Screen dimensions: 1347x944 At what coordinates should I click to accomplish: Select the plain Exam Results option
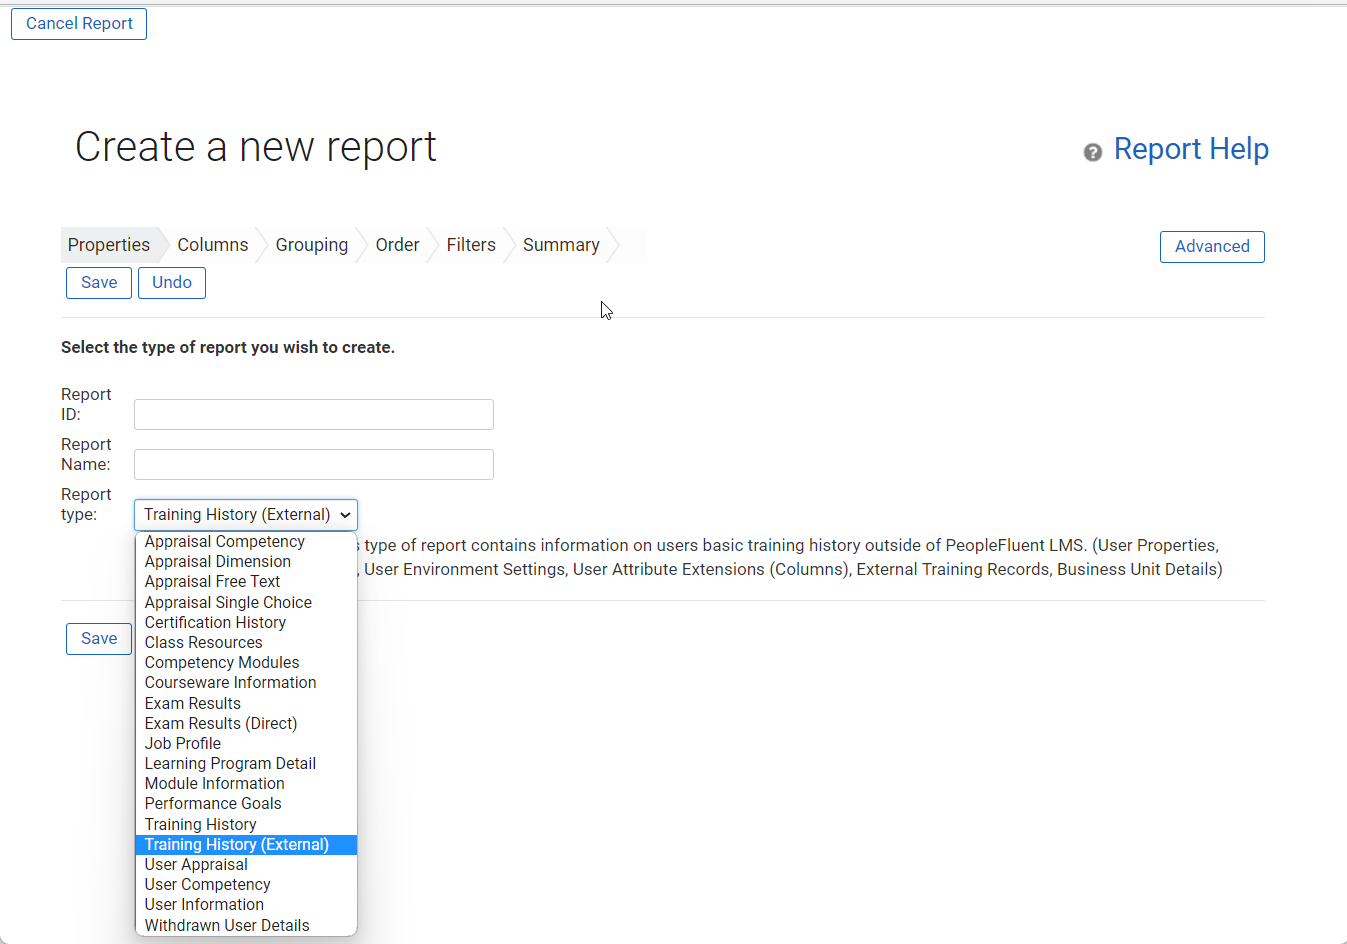click(246, 704)
